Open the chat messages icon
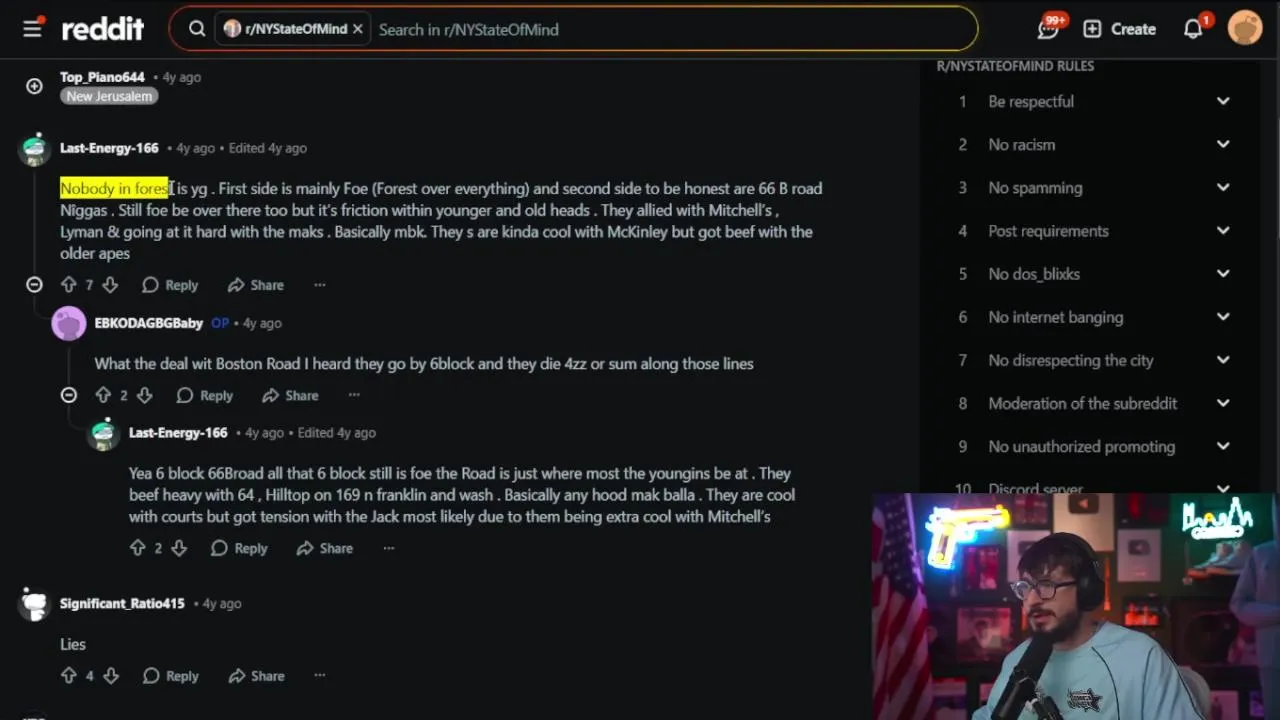The height and width of the screenshot is (720, 1280). point(1048,29)
